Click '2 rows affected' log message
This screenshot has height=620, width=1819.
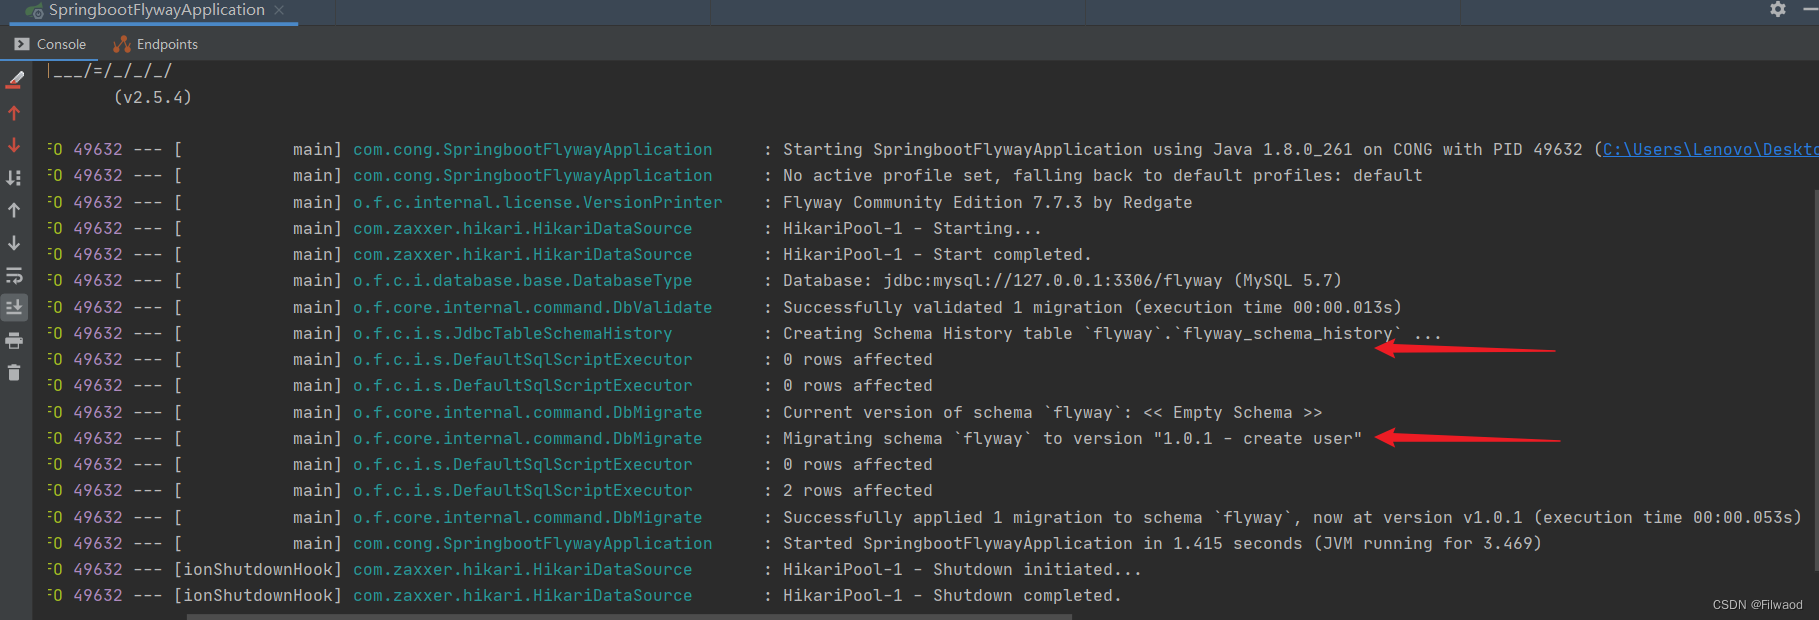(x=857, y=490)
